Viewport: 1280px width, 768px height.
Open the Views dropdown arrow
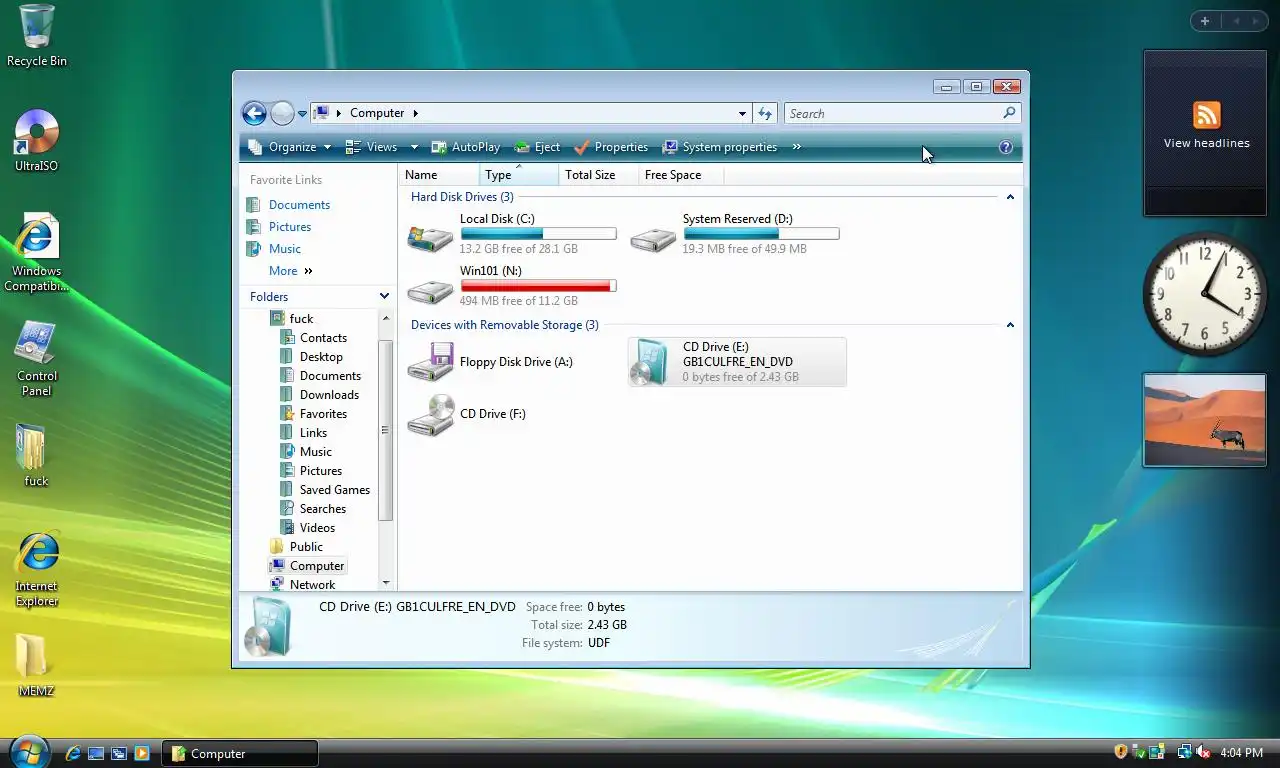point(414,147)
